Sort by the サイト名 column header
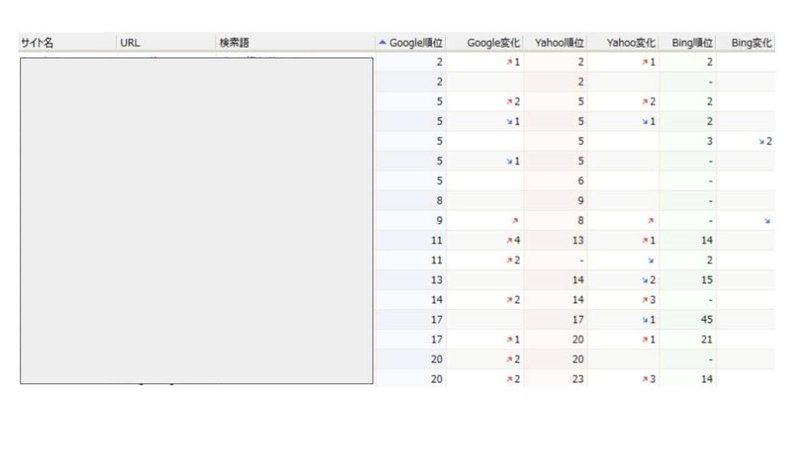The height and width of the screenshot is (450, 800). [x=67, y=43]
